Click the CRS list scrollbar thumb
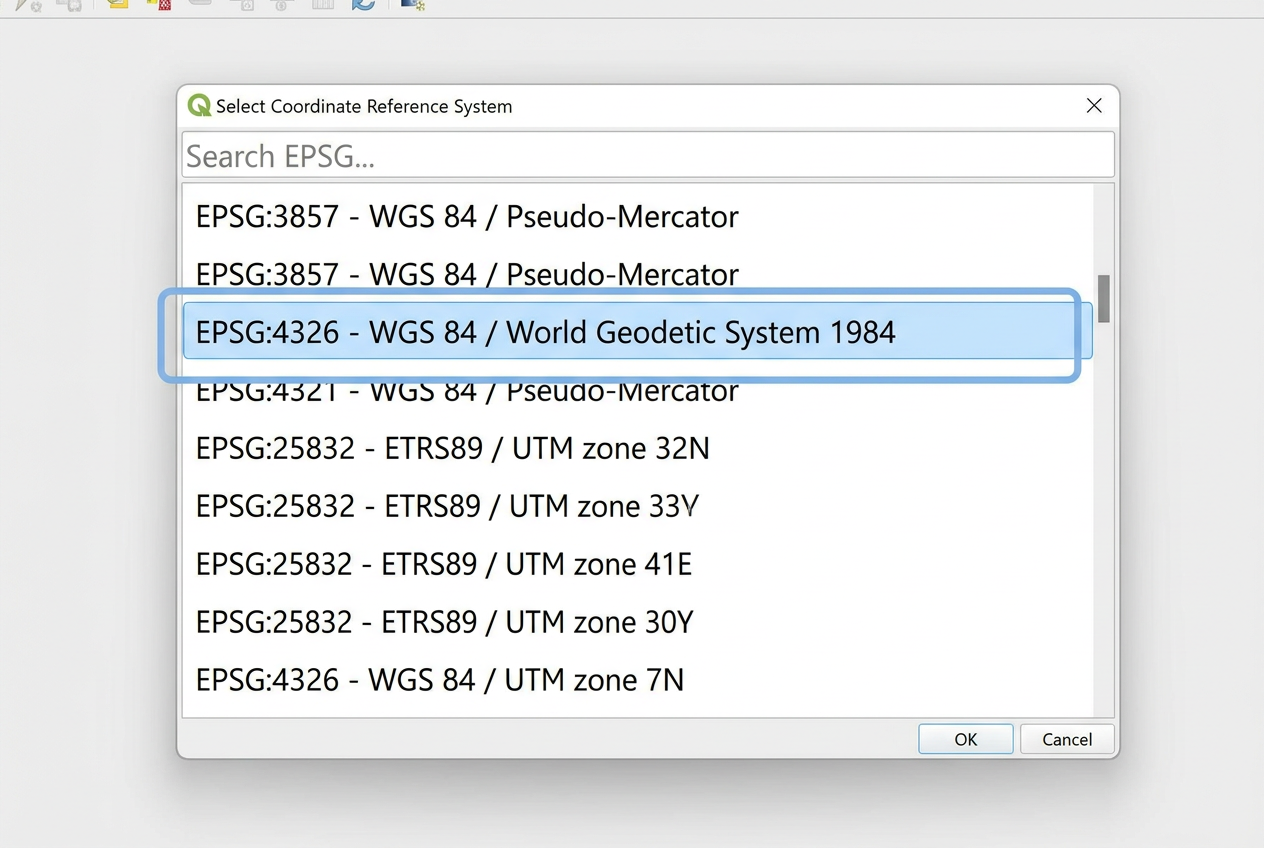This screenshot has width=1264, height=848. coord(1104,299)
